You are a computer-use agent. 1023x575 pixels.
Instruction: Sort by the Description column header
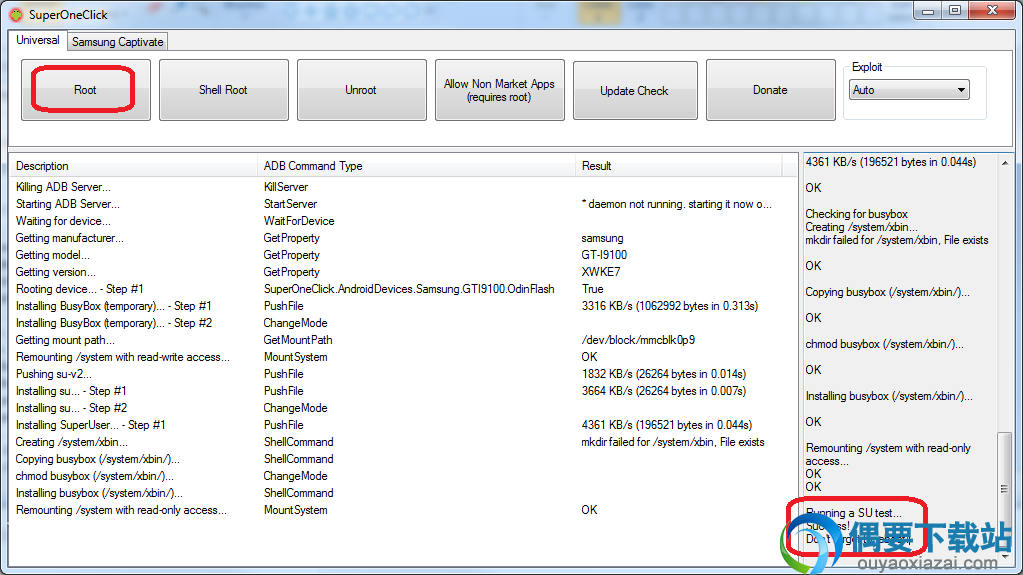(x=134, y=166)
